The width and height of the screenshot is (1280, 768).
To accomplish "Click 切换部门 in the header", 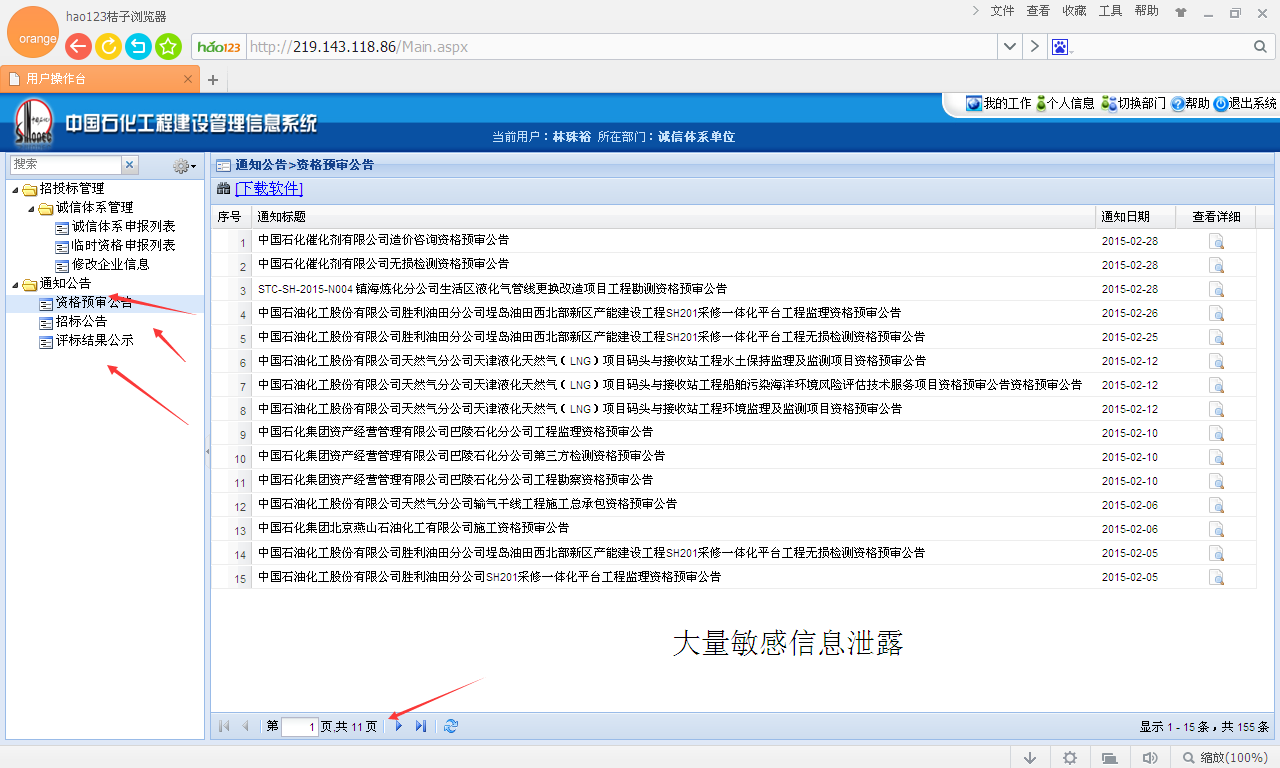I will (1133, 103).
